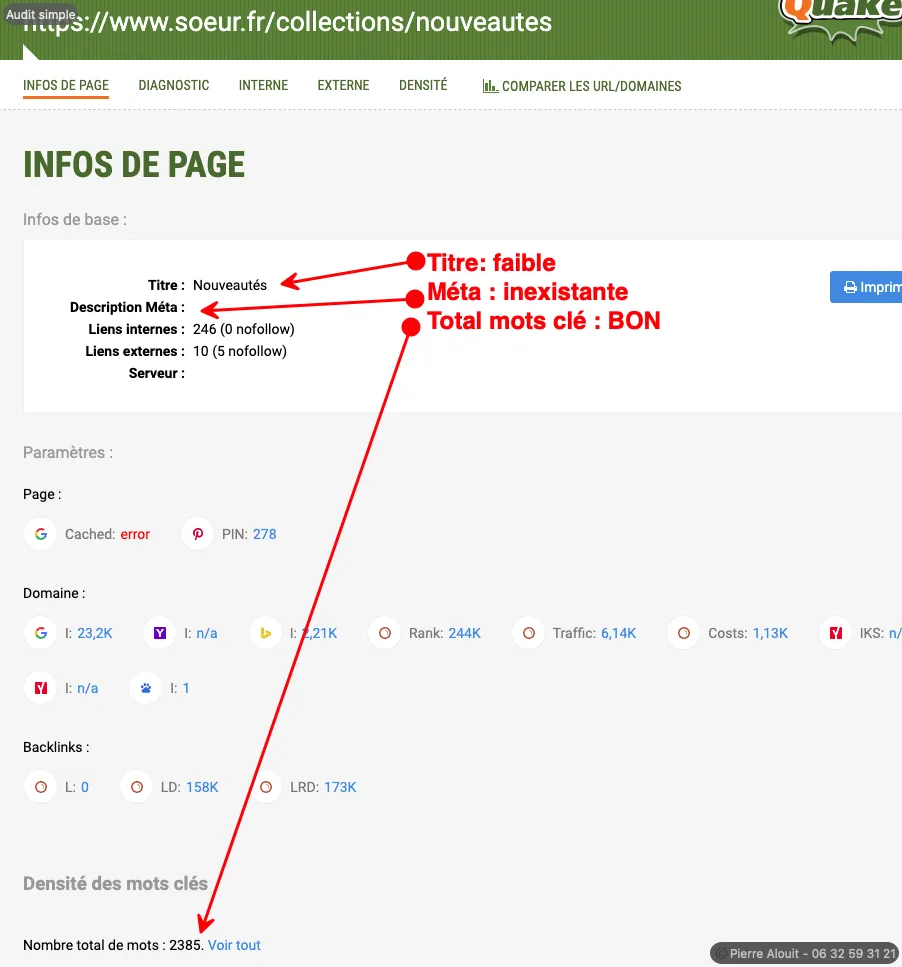Open the PIN value 278 link
The image size is (902, 967).
(264, 534)
